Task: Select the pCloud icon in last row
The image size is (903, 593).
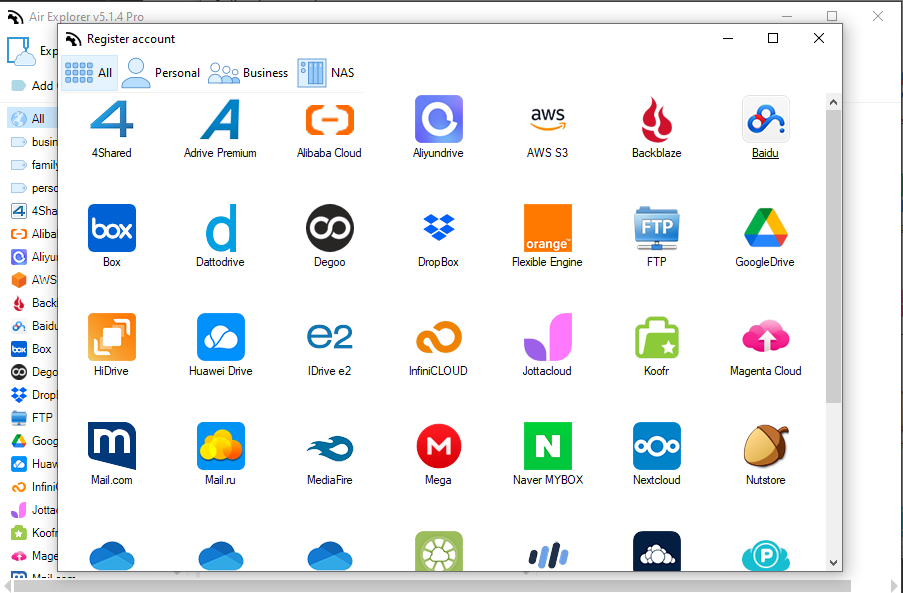Action: [765, 553]
